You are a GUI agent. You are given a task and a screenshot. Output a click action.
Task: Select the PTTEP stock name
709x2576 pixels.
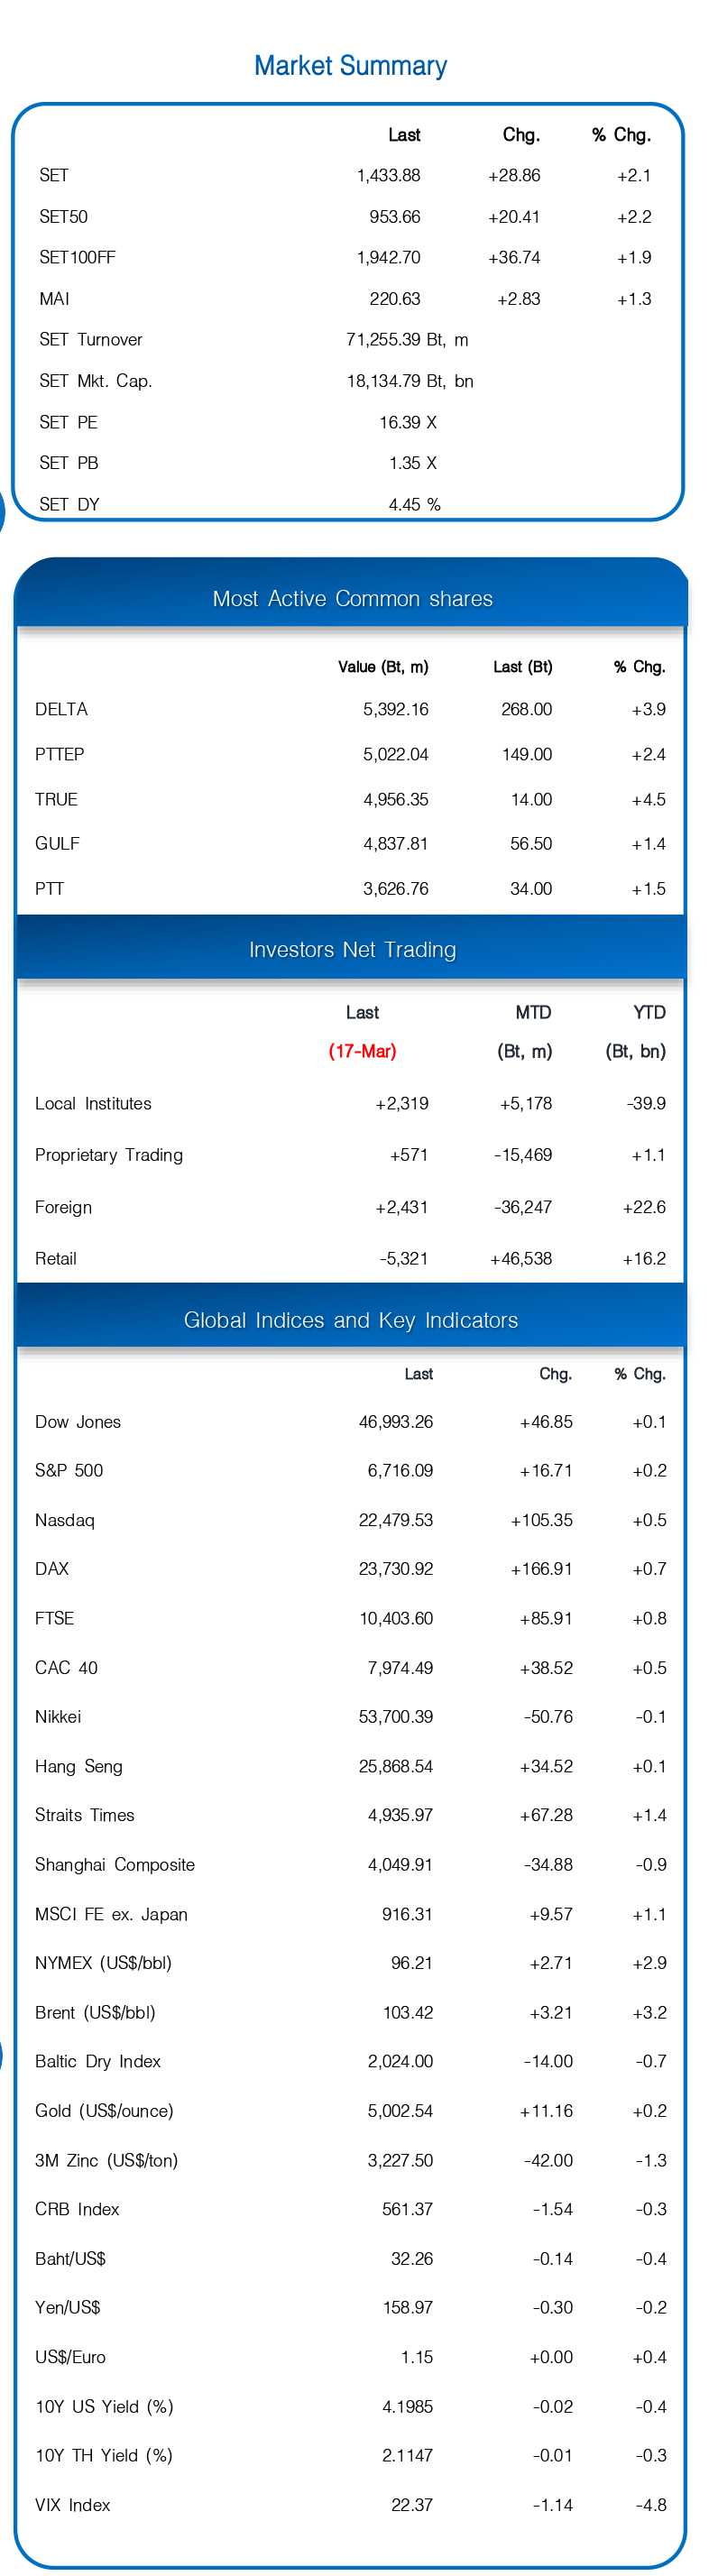click(59, 754)
